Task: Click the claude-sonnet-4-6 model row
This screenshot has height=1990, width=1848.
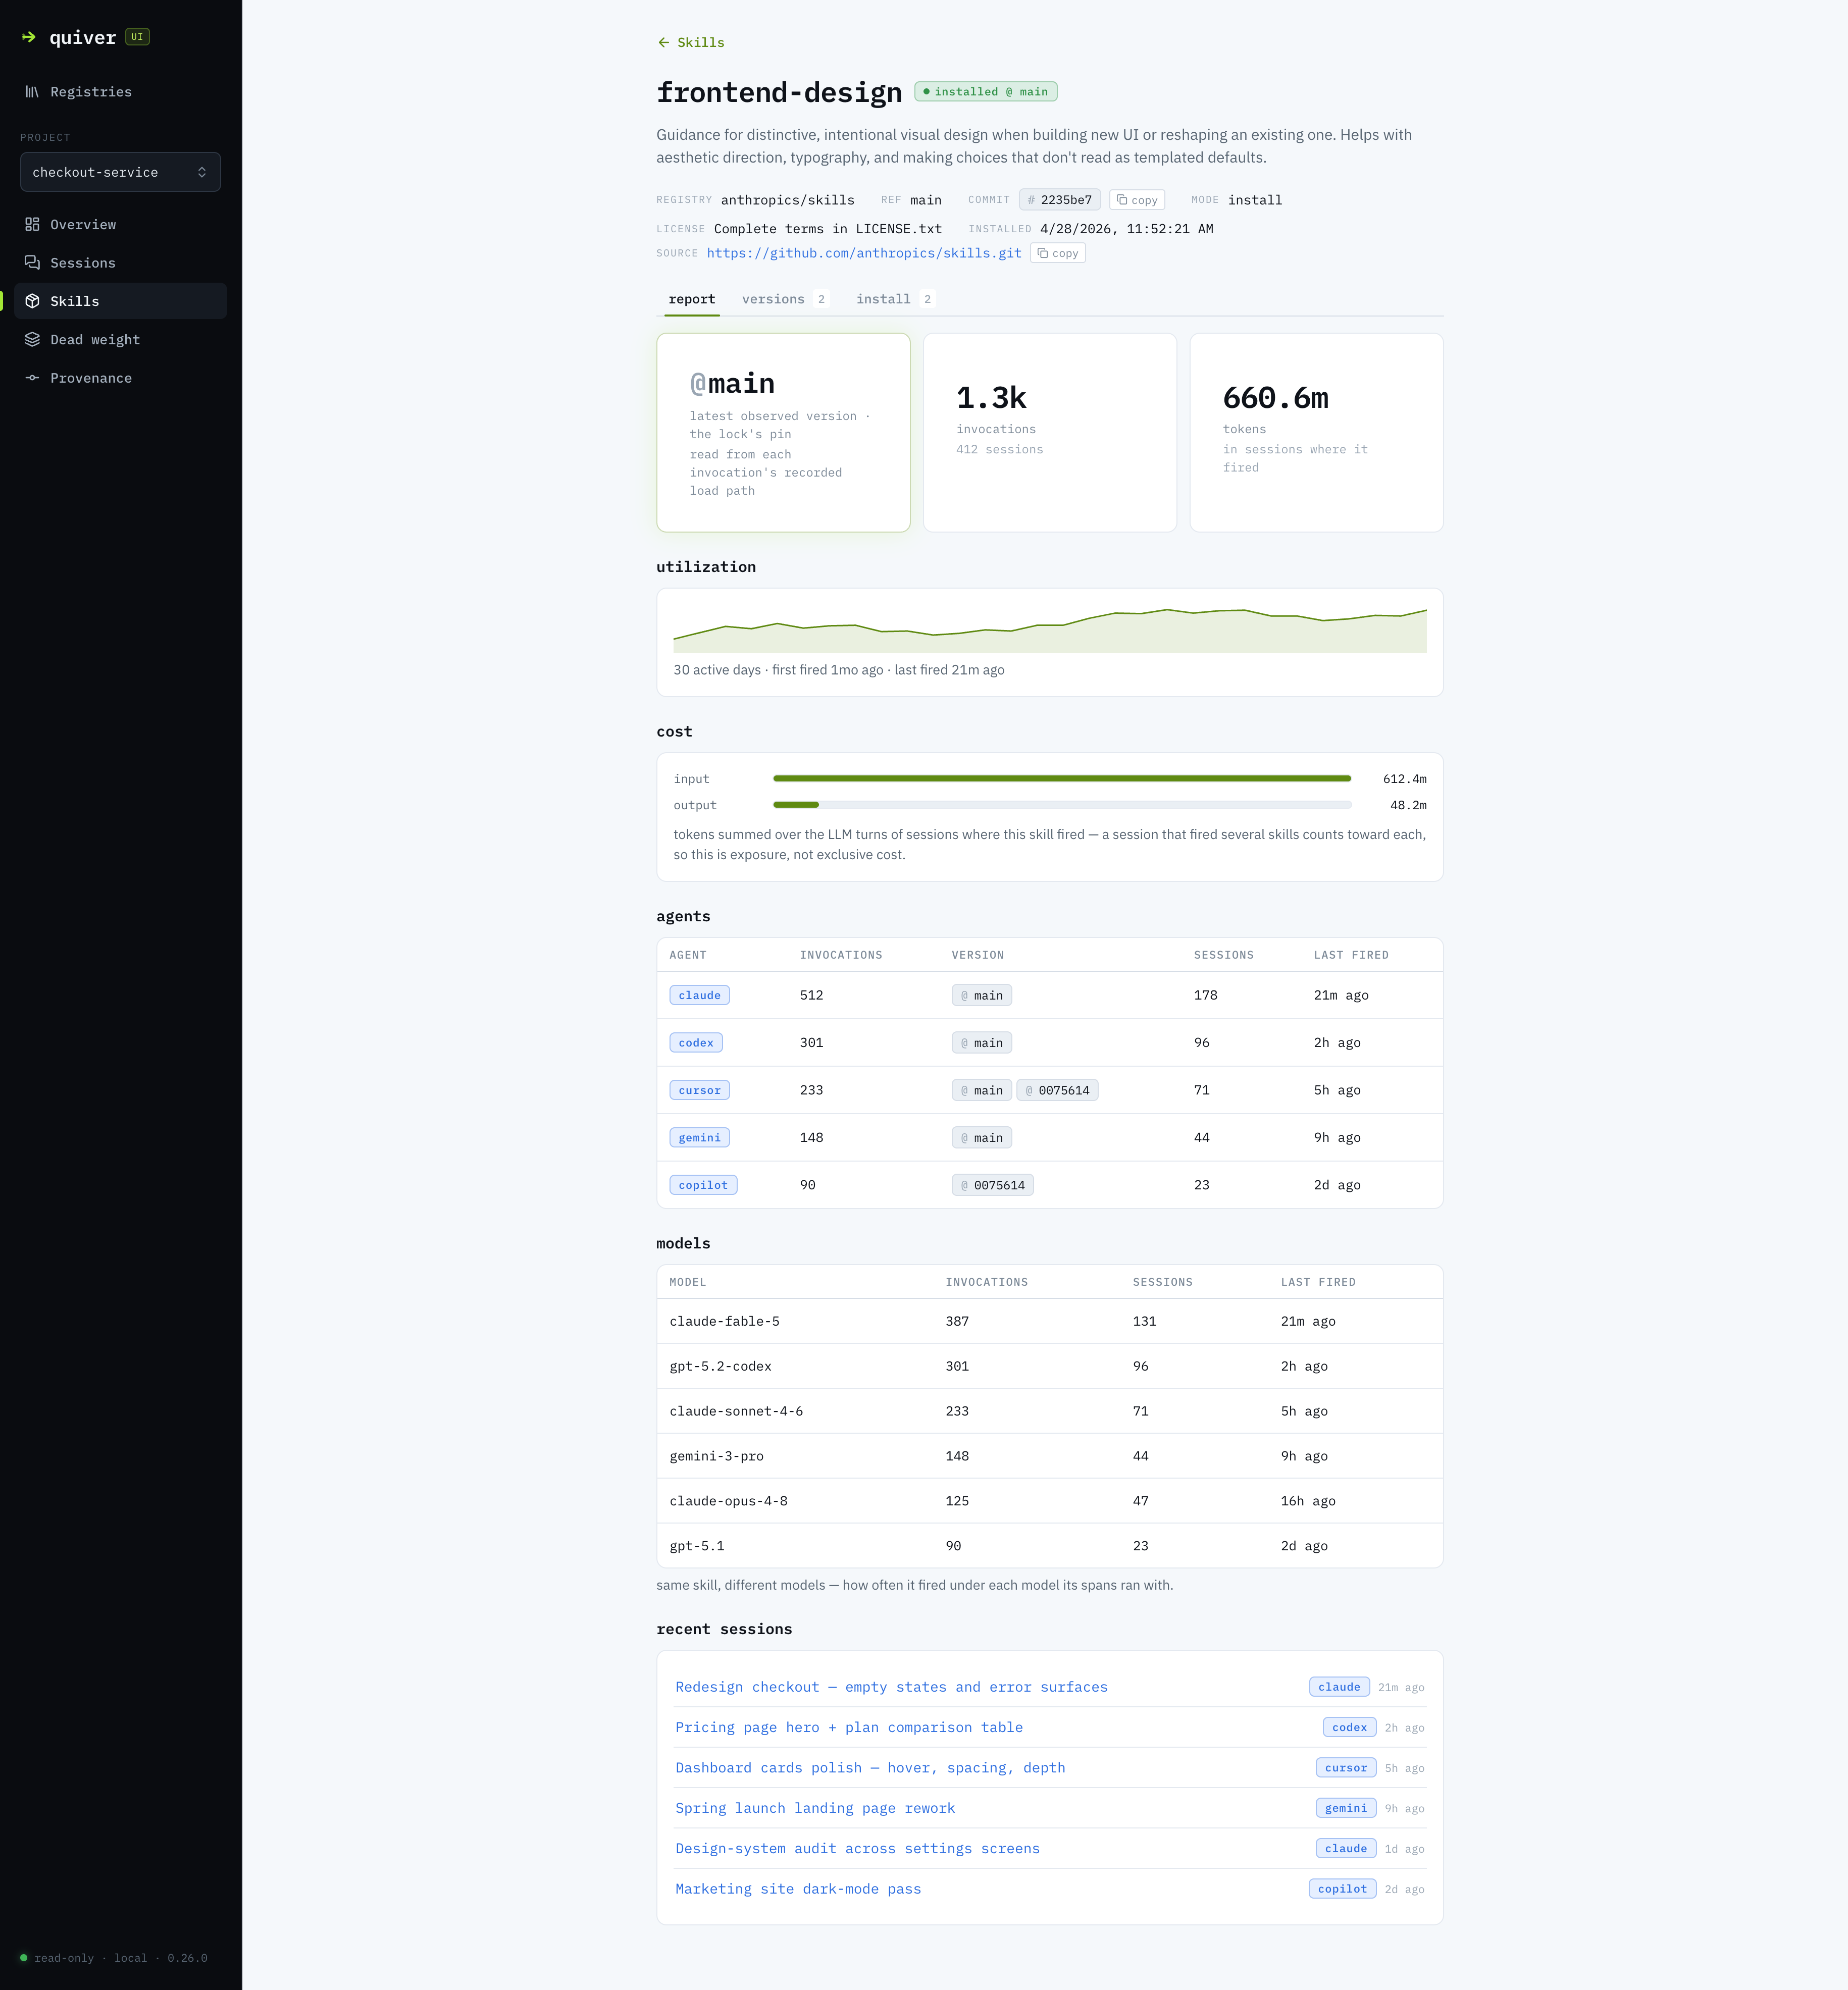Action: pos(1050,1411)
